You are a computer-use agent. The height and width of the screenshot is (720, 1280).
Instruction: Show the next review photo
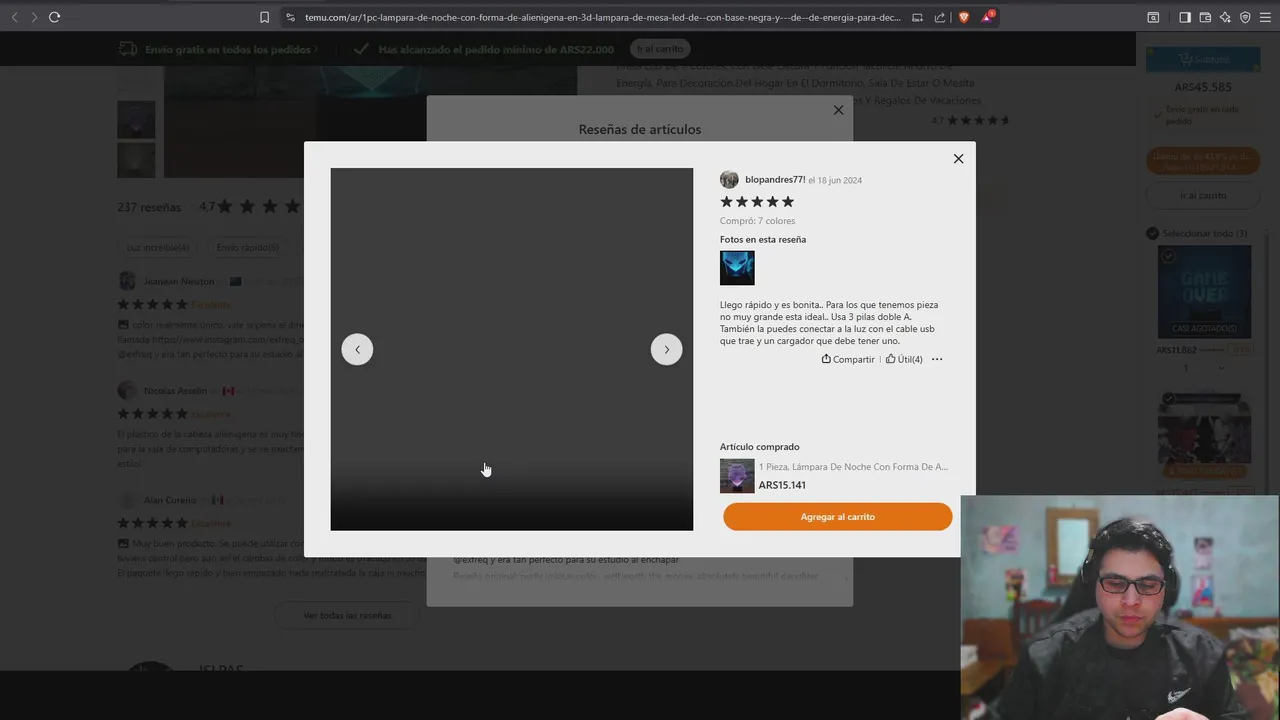click(x=666, y=349)
